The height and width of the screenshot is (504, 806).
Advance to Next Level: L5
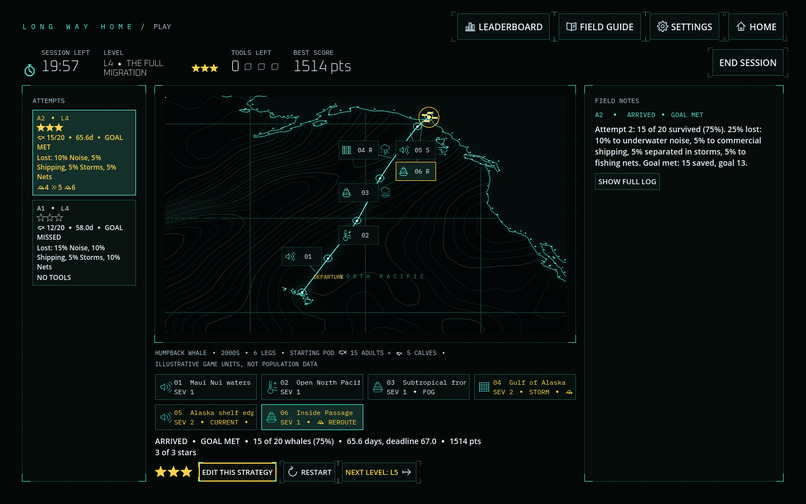[378, 472]
